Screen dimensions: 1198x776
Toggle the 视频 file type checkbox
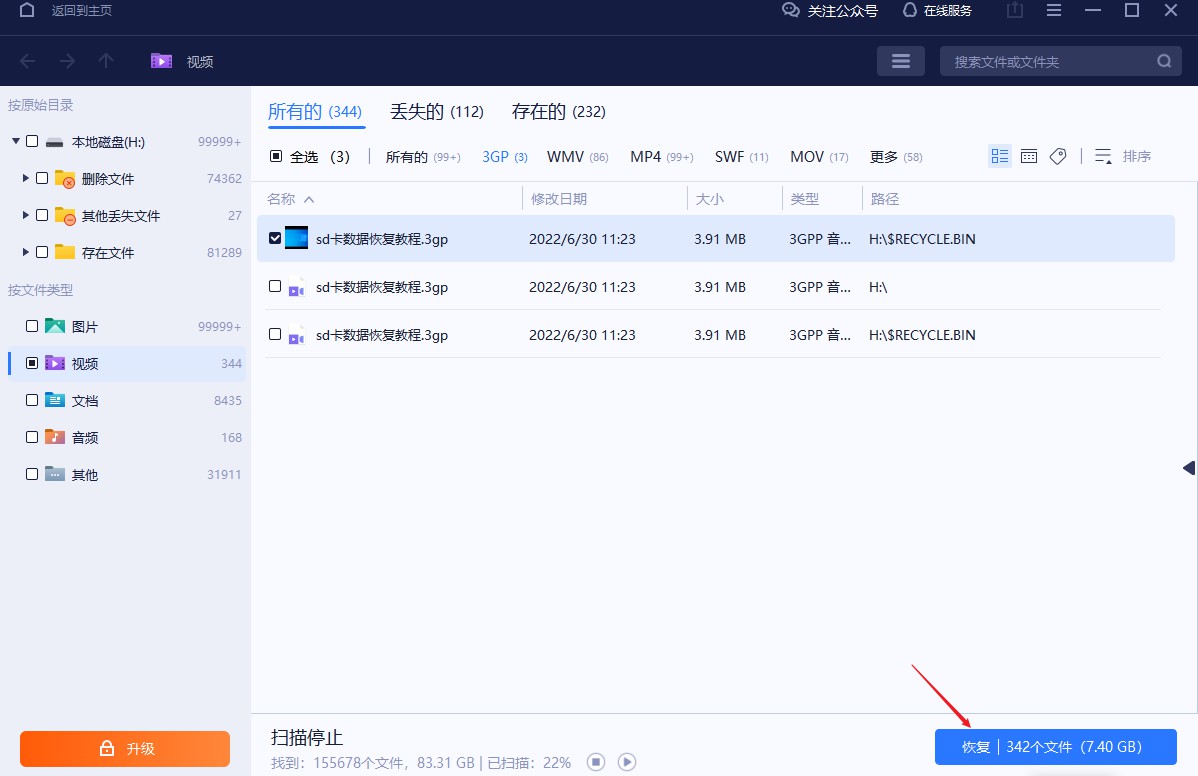[31, 362]
